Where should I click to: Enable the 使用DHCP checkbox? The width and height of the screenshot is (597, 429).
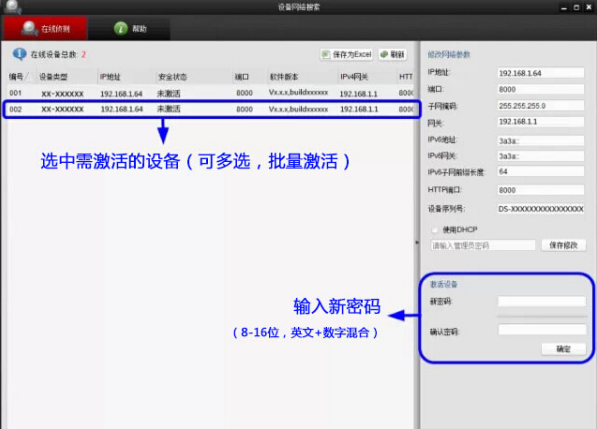[435, 230]
